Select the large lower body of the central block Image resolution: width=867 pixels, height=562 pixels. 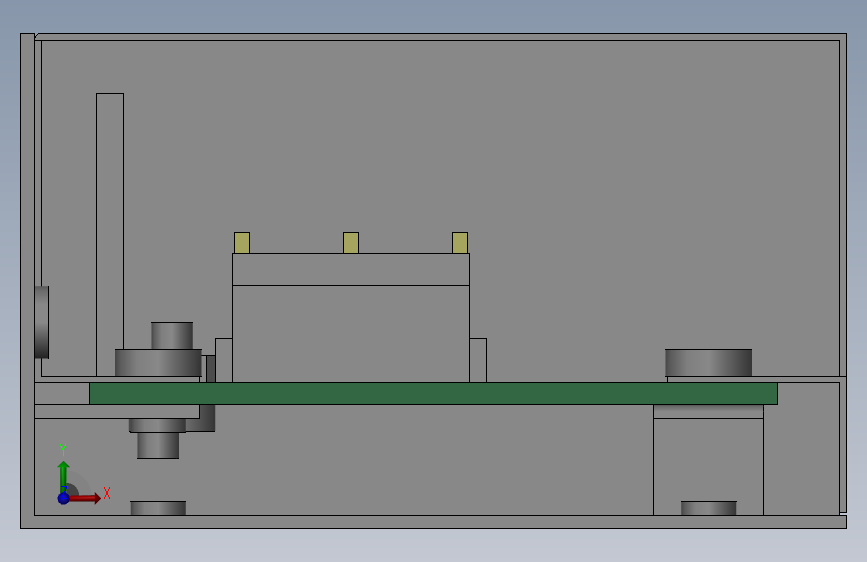pos(351,334)
